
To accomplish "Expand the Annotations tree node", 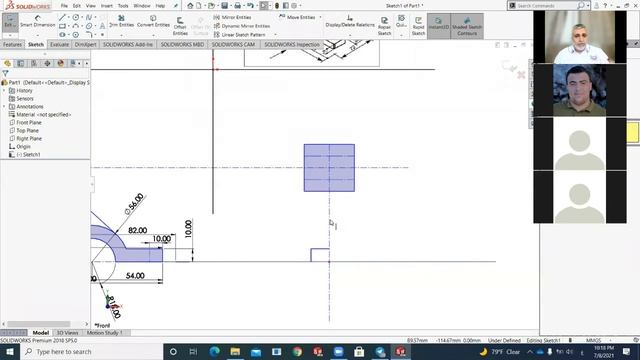I will 4,107.
